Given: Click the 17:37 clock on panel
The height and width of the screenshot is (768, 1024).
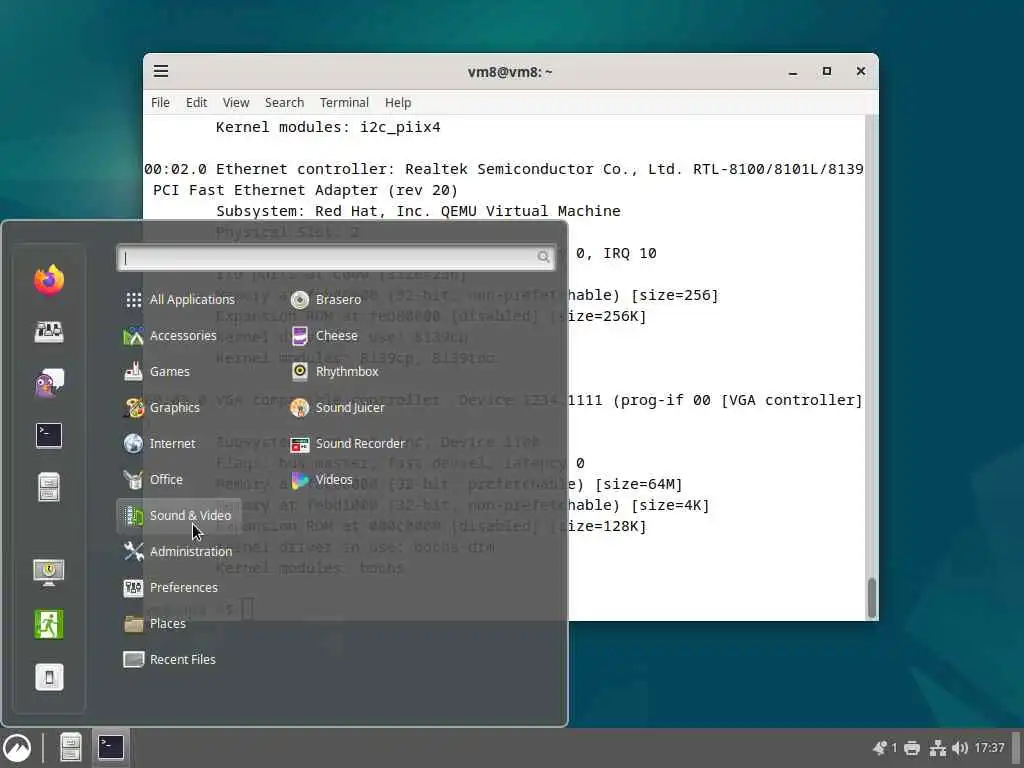Looking at the screenshot, I should tap(989, 748).
